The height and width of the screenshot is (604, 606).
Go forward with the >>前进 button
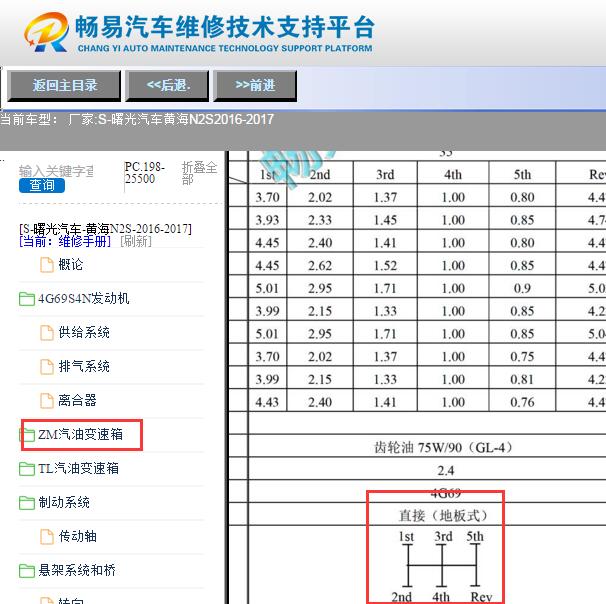[x=255, y=85]
